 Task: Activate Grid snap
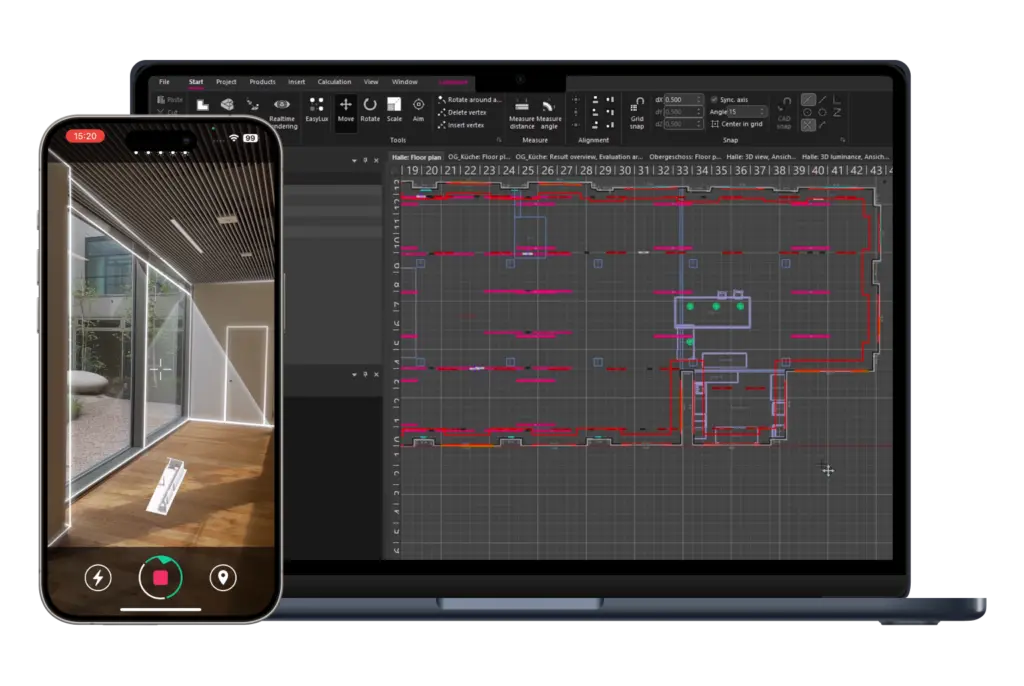(636, 108)
